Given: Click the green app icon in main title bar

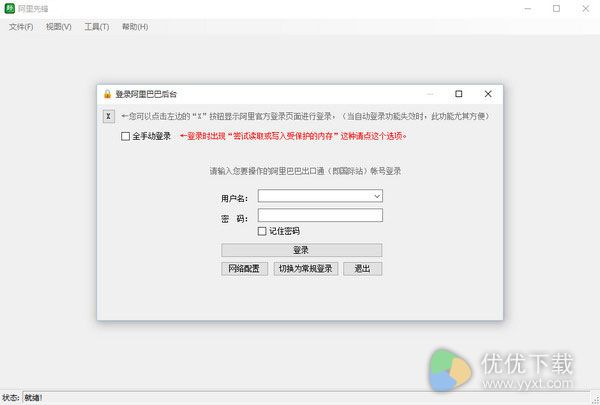Looking at the screenshot, I should click(x=10, y=8).
